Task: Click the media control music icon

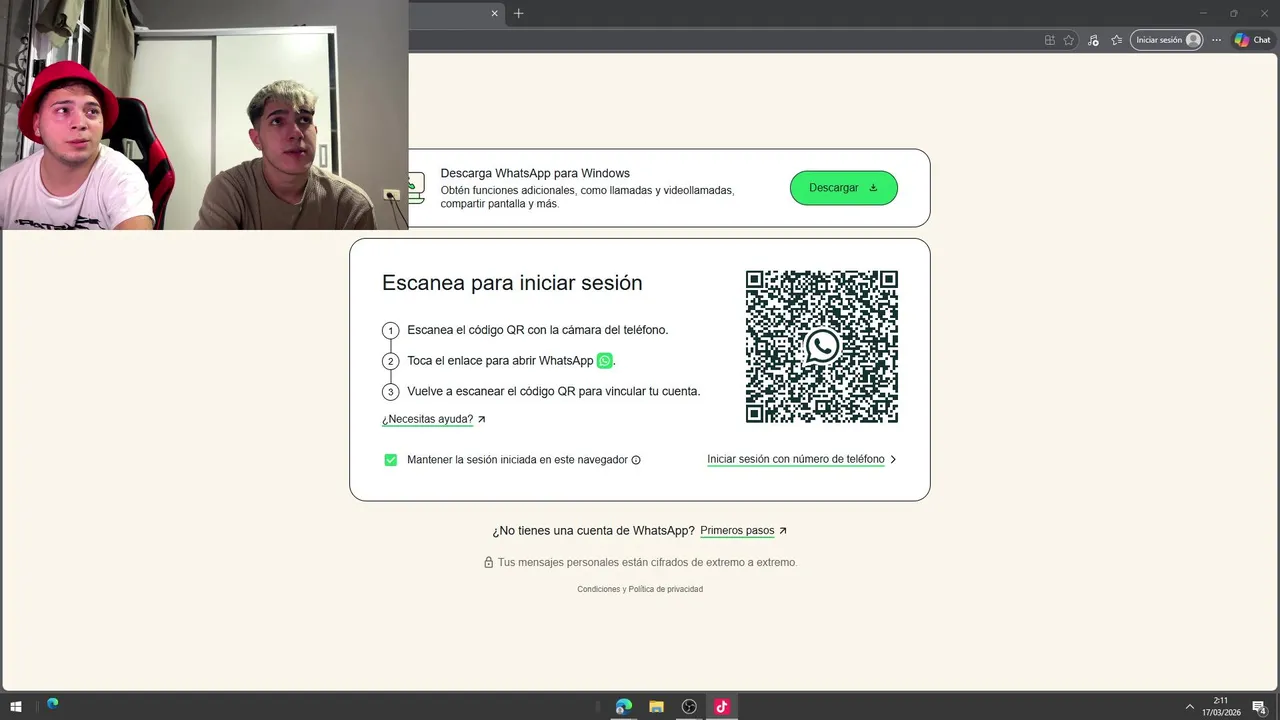Action: pos(1093,40)
